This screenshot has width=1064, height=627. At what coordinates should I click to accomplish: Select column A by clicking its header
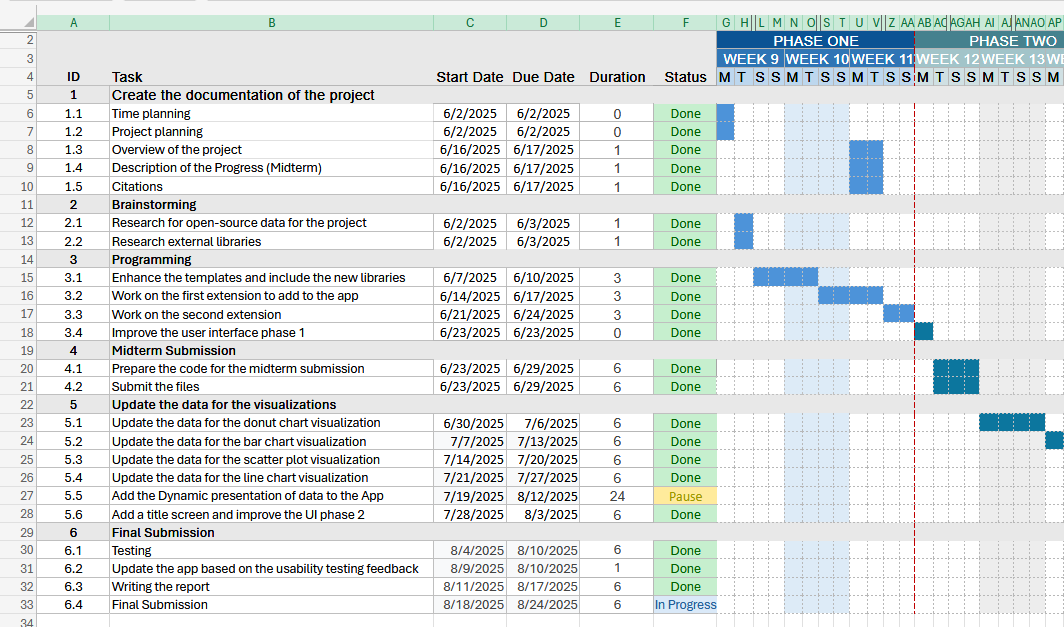tap(73, 22)
